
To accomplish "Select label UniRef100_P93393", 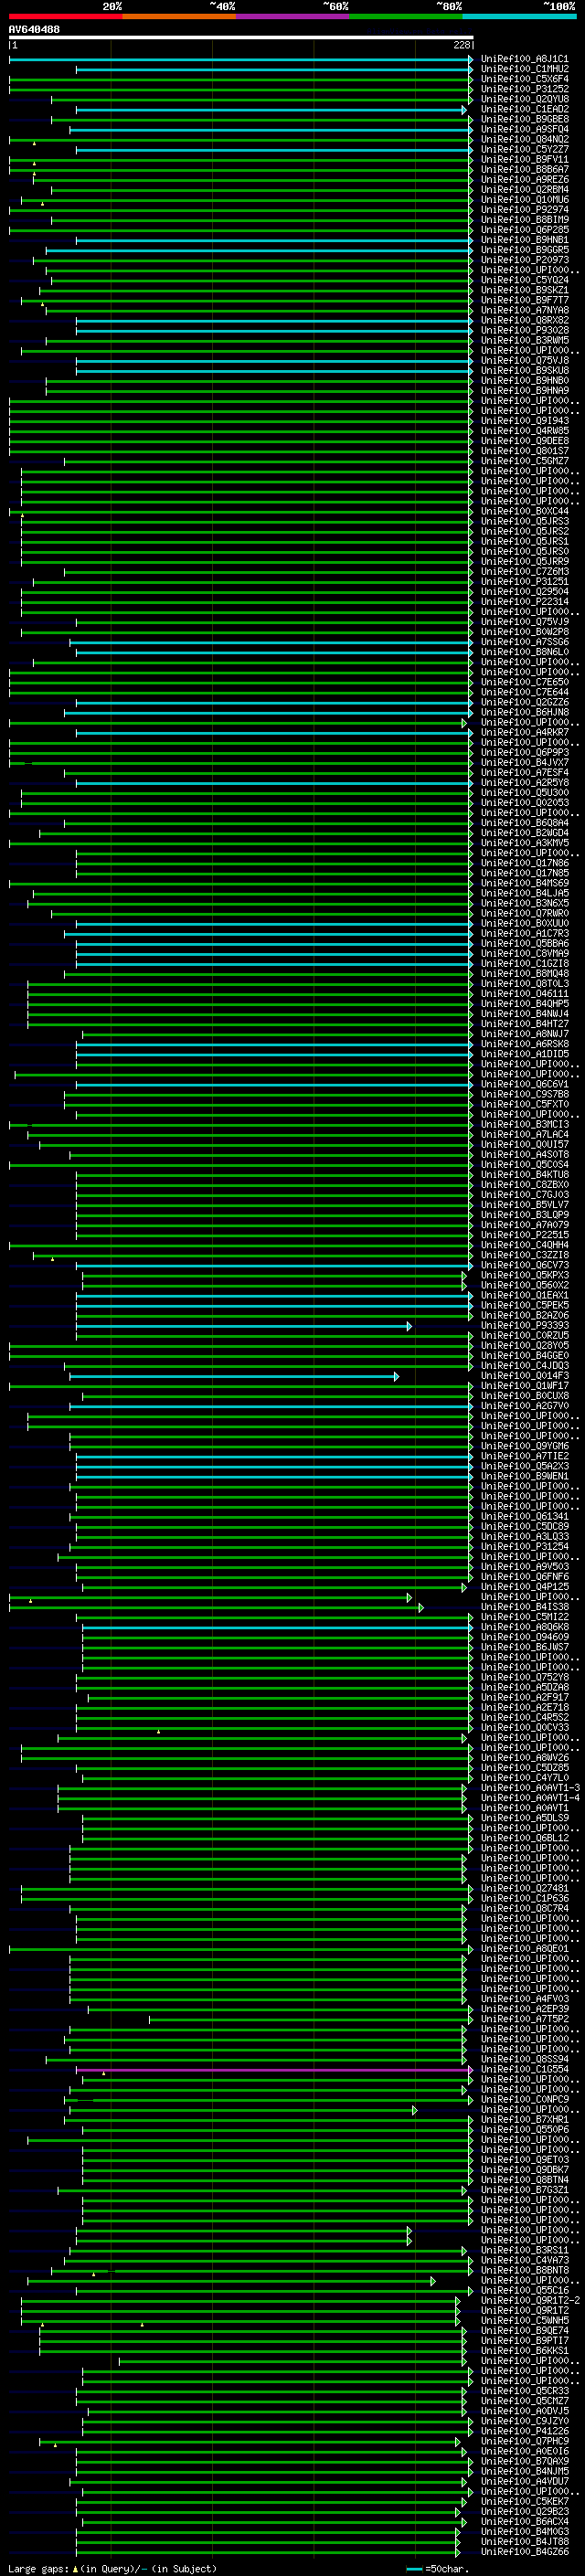I will coord(524,1325).
